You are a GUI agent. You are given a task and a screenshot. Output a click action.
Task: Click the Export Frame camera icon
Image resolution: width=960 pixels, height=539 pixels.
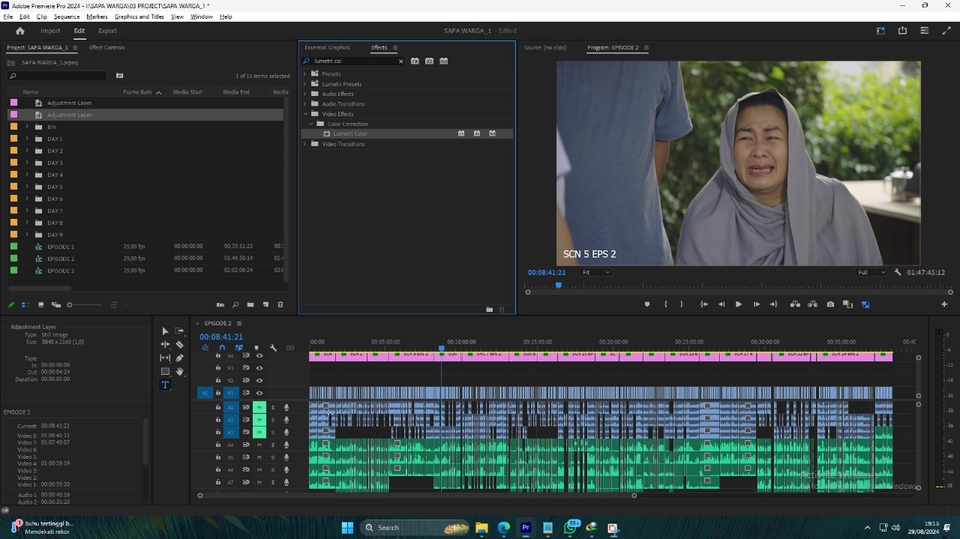pos(830,304)
